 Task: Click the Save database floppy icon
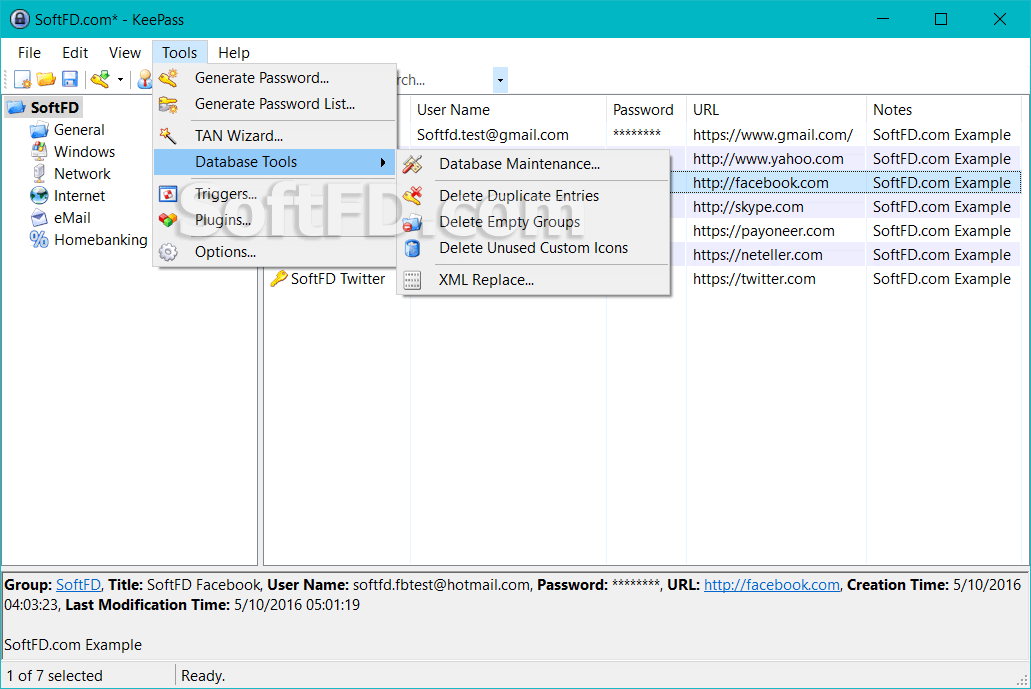(x=70, y=80)
